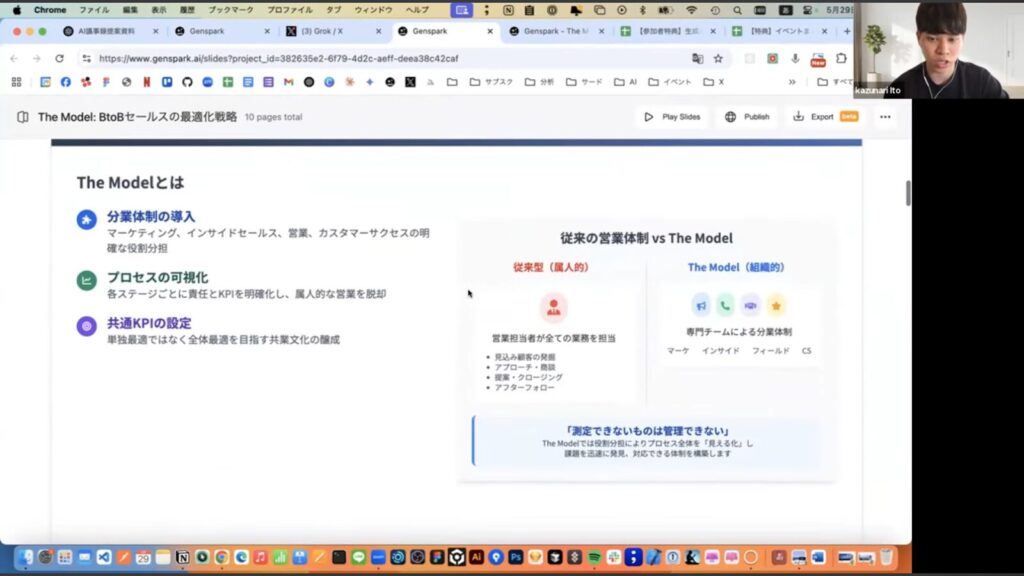Open the extensions puzzle icon
Image resolution: width=1024 pixels, height=576 pixels.
click(842, 58)
